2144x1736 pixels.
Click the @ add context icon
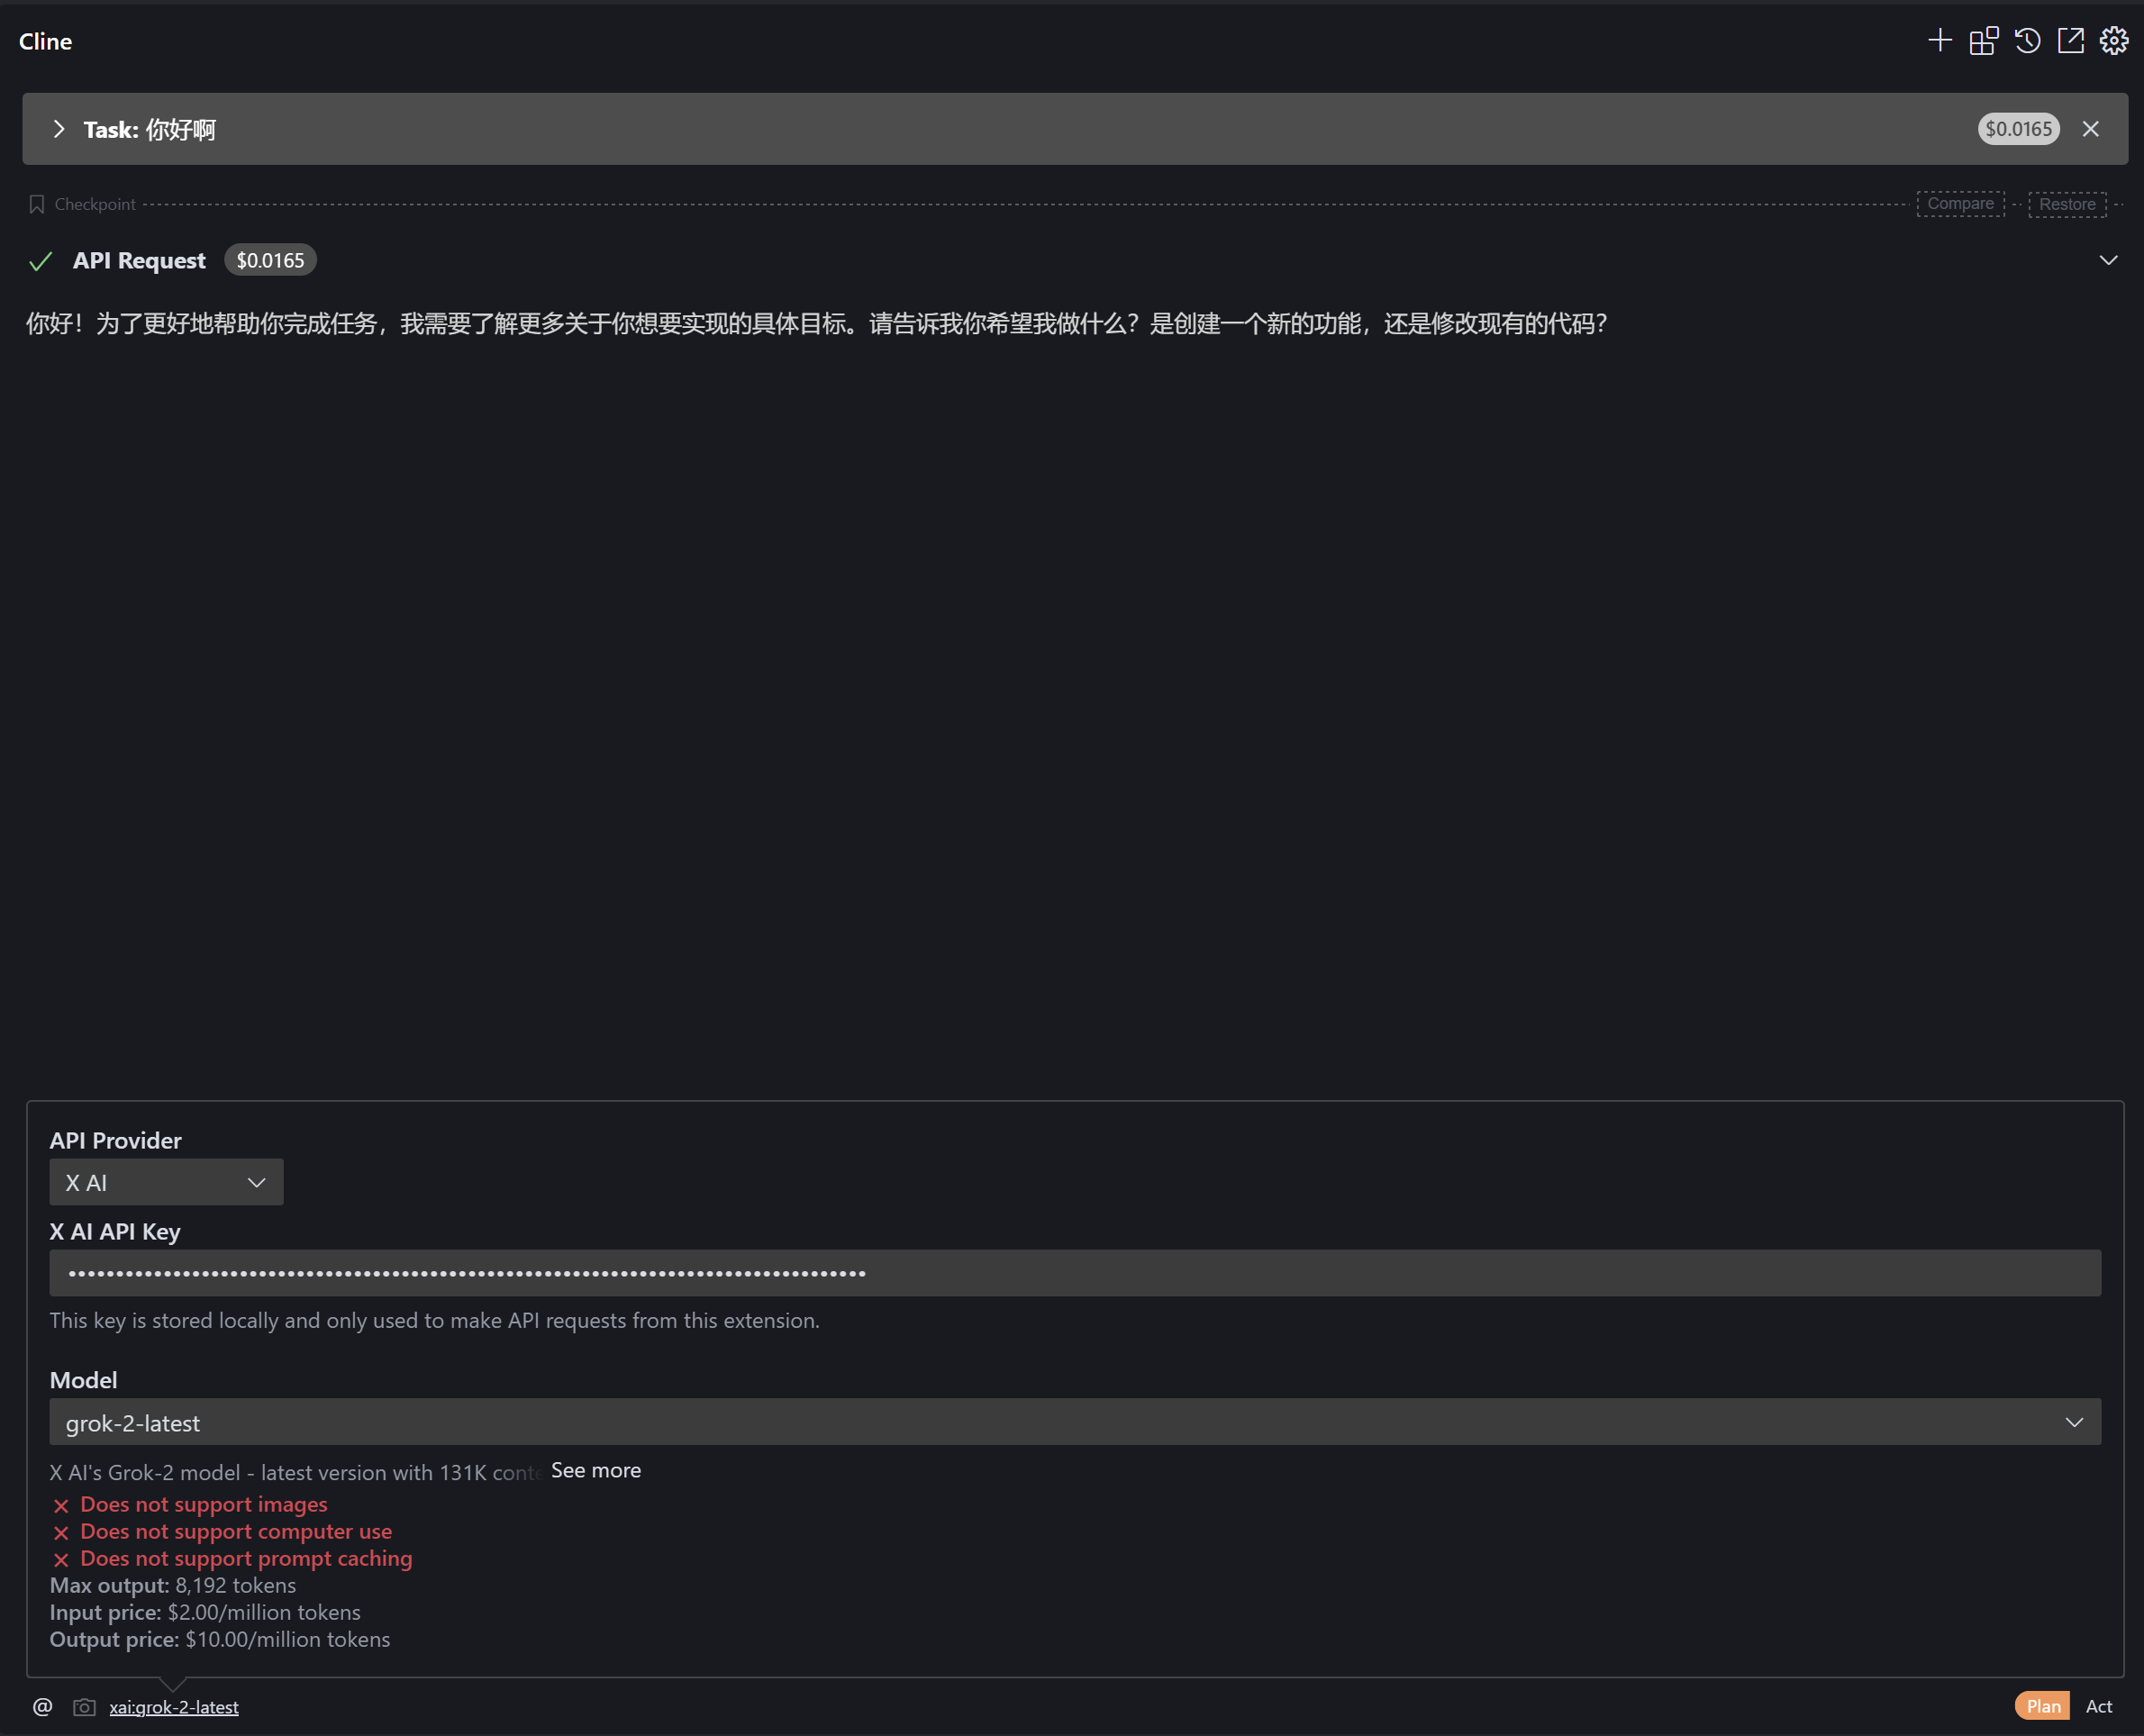(x=42, y=1706)
